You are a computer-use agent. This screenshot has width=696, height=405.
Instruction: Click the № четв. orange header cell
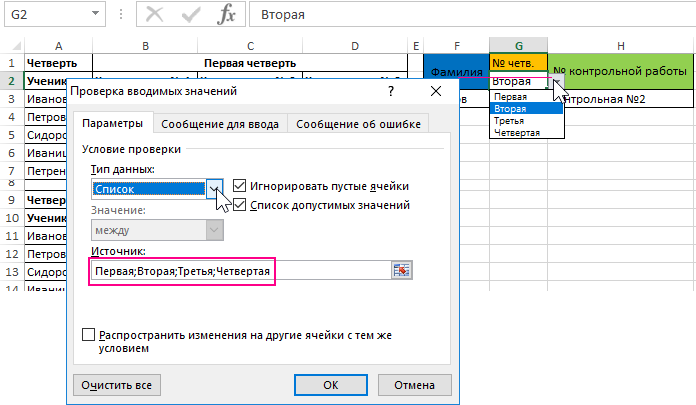pyautogui.click(x=518, y=63)
